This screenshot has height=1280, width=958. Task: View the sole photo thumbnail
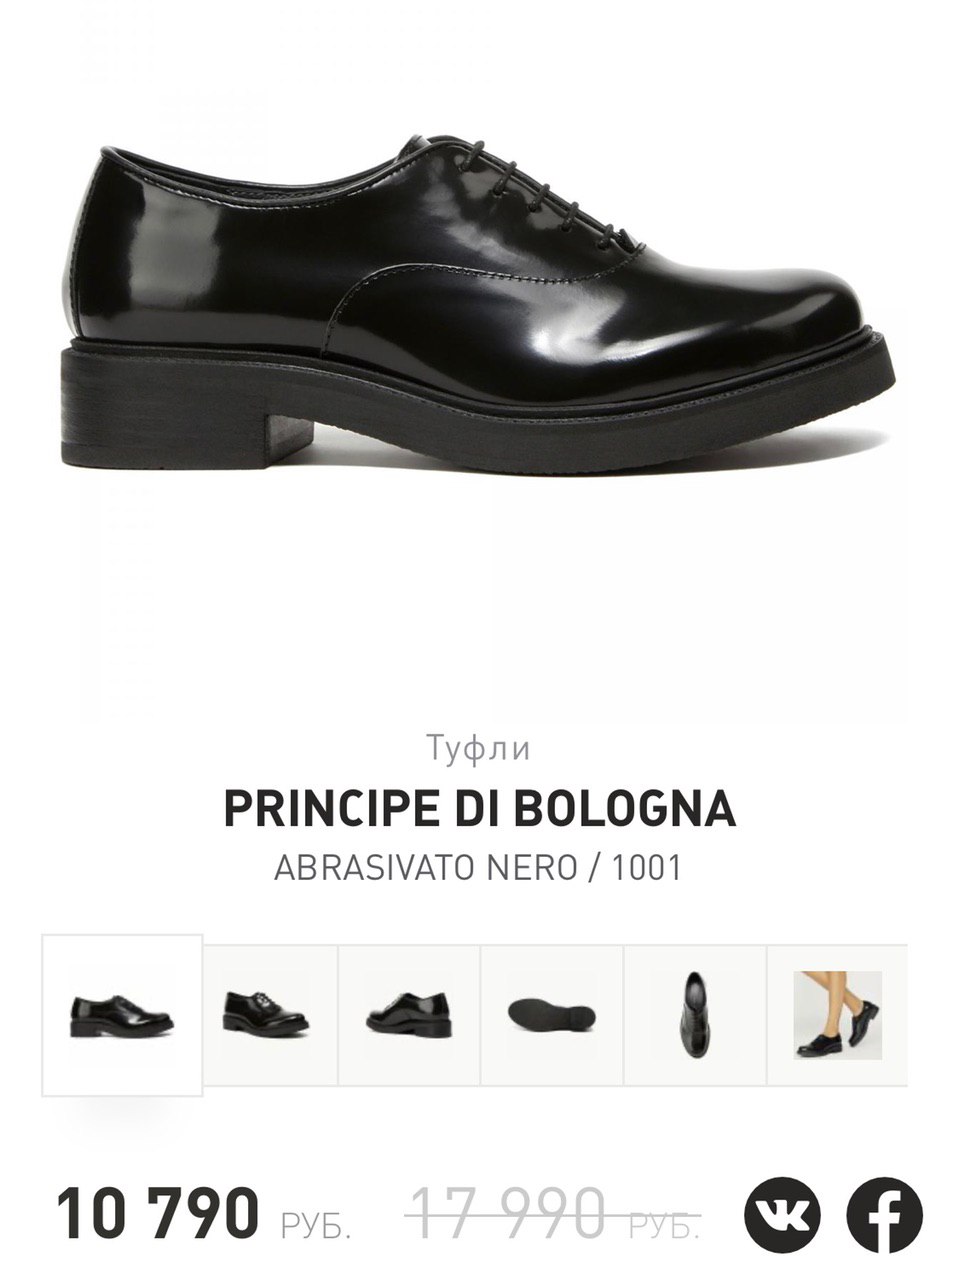(x=552, y=1015)
